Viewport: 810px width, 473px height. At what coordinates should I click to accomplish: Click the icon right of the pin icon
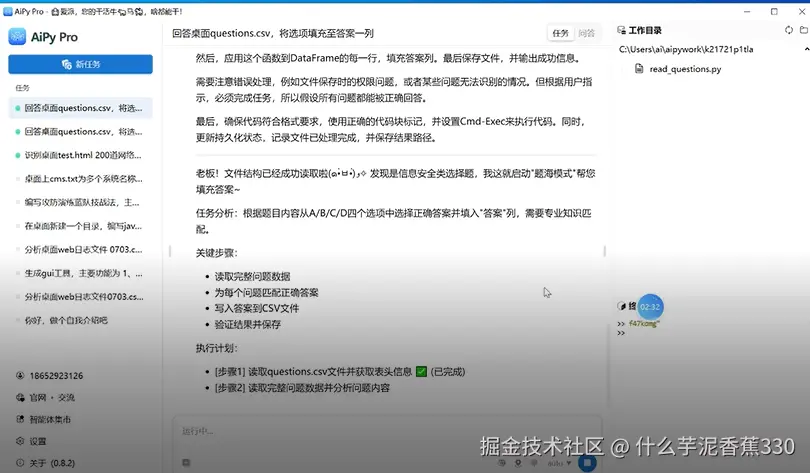click(534, 463)
